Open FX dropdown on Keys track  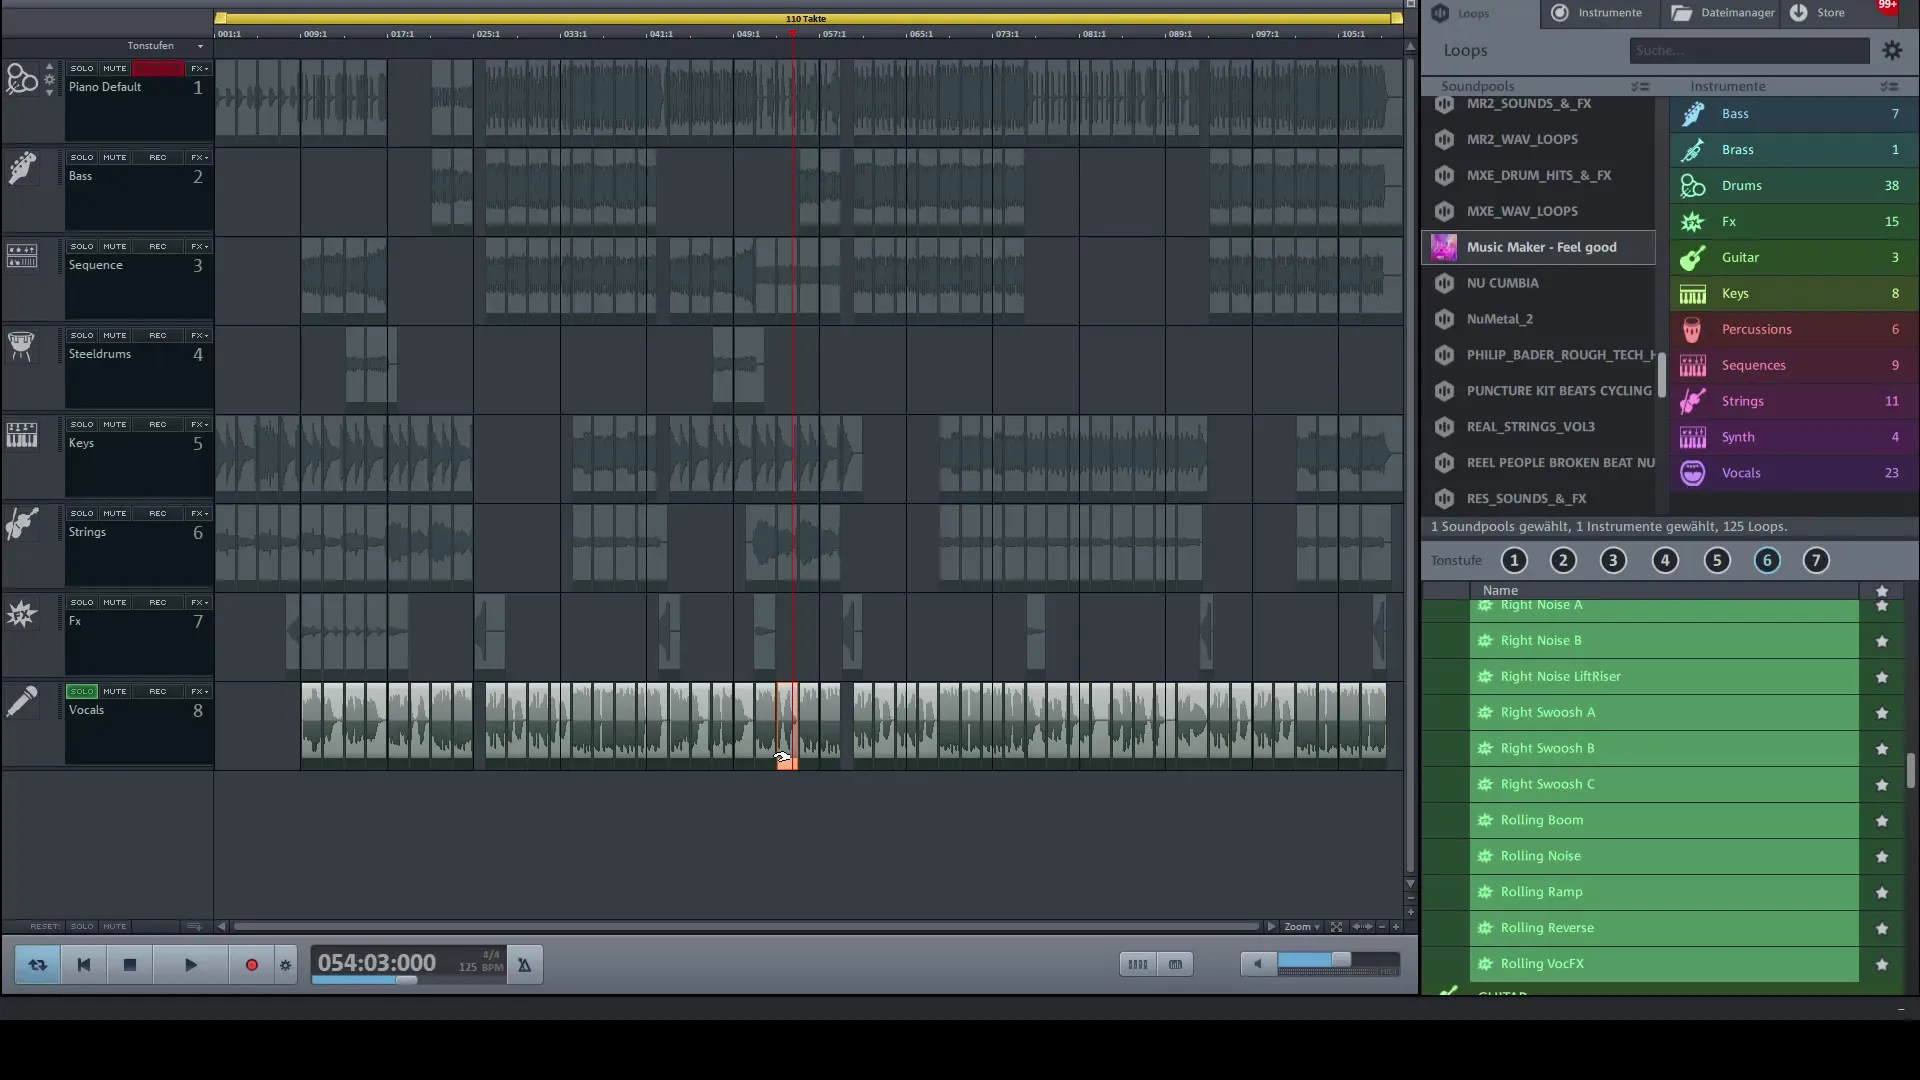pyautogui.click(x=200, y=424)
